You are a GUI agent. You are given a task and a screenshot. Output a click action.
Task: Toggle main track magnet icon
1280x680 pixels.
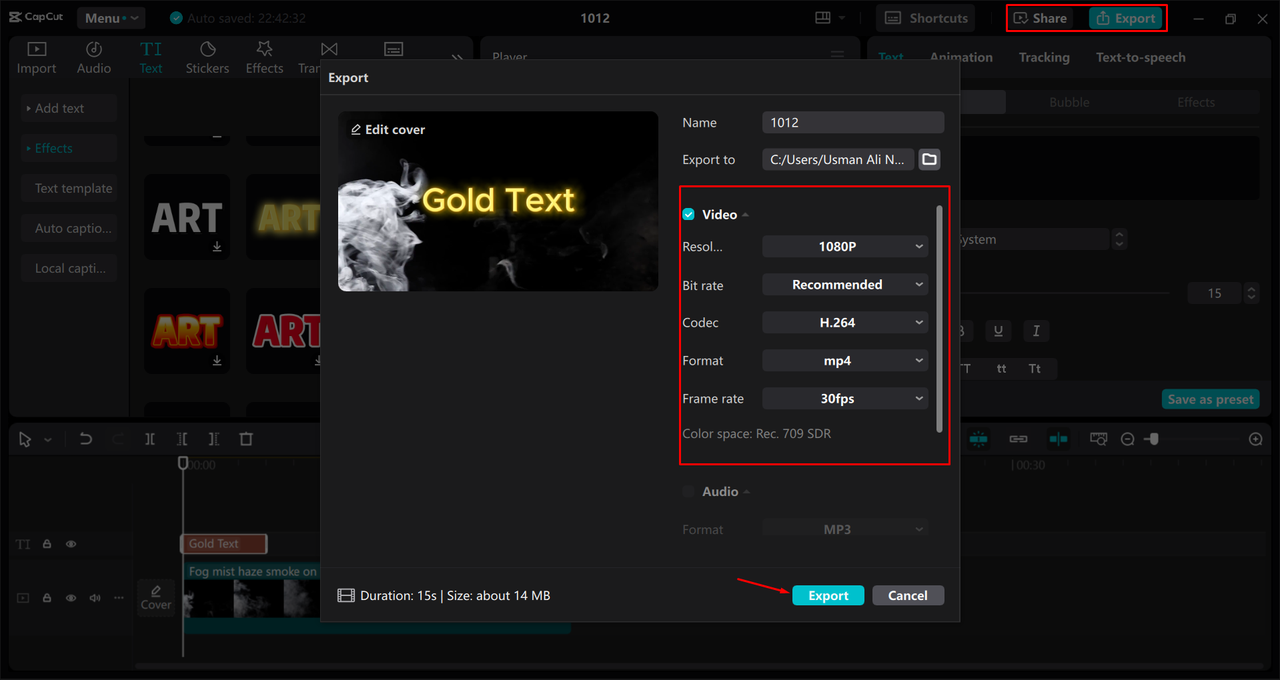click(979, 439)
